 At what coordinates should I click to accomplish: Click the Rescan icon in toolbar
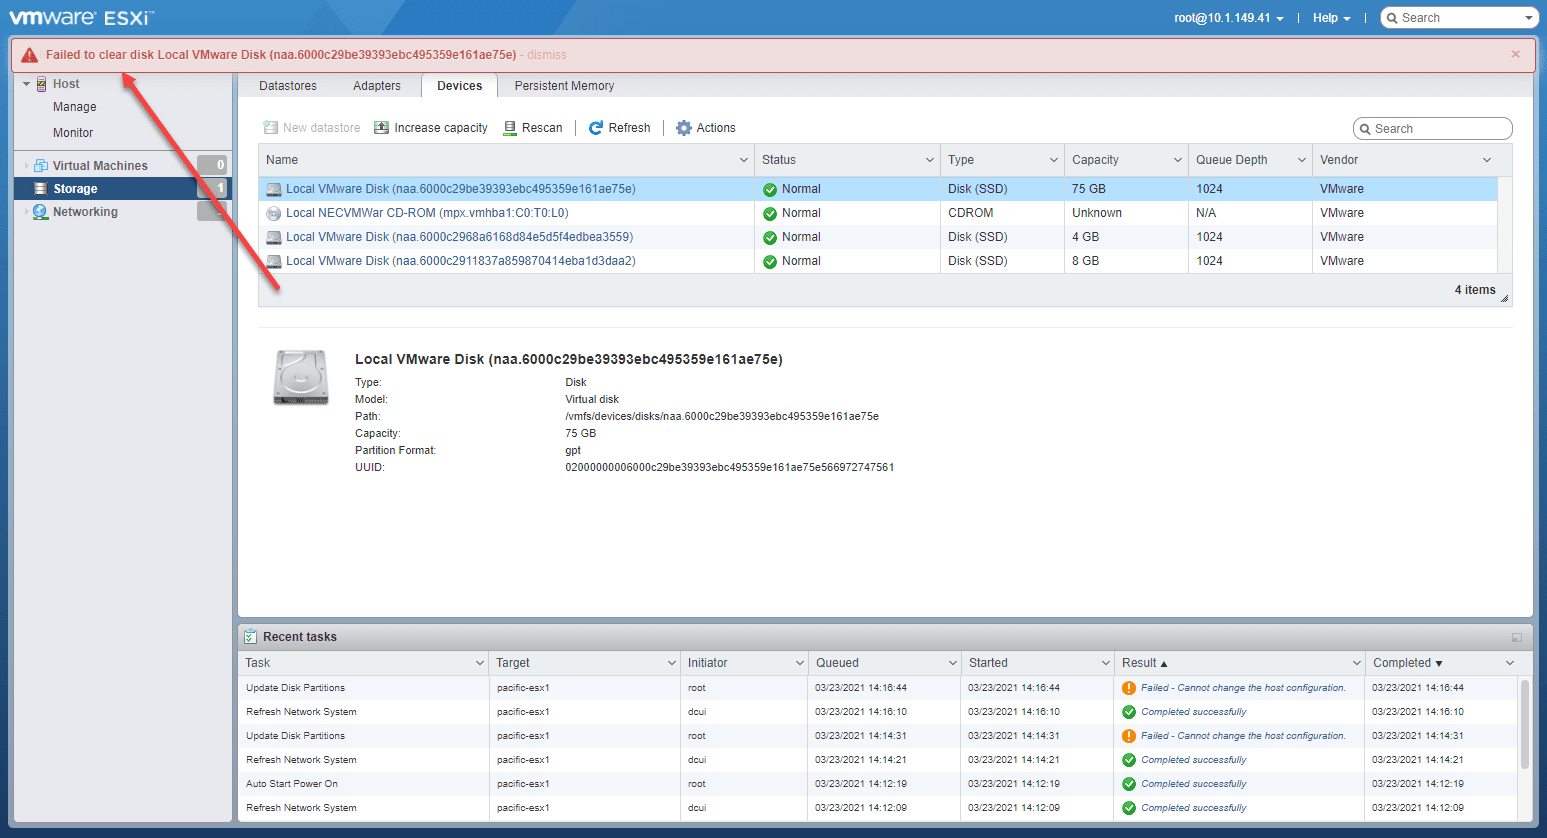coord(510,128)
